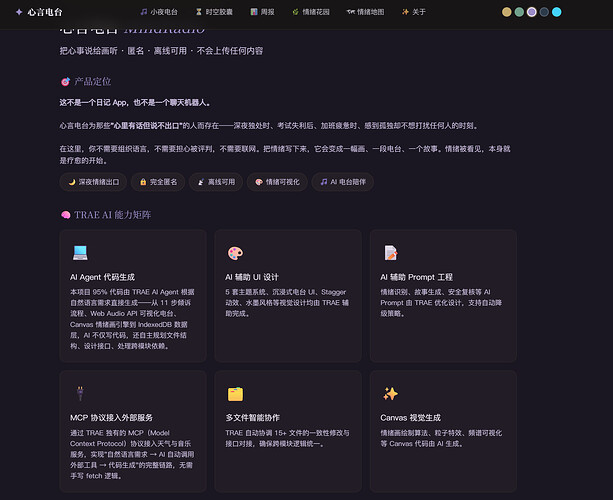Click the brain icon beside TRAE AI 能力矩阵
613x500 pixels.
tap(65, 215)
